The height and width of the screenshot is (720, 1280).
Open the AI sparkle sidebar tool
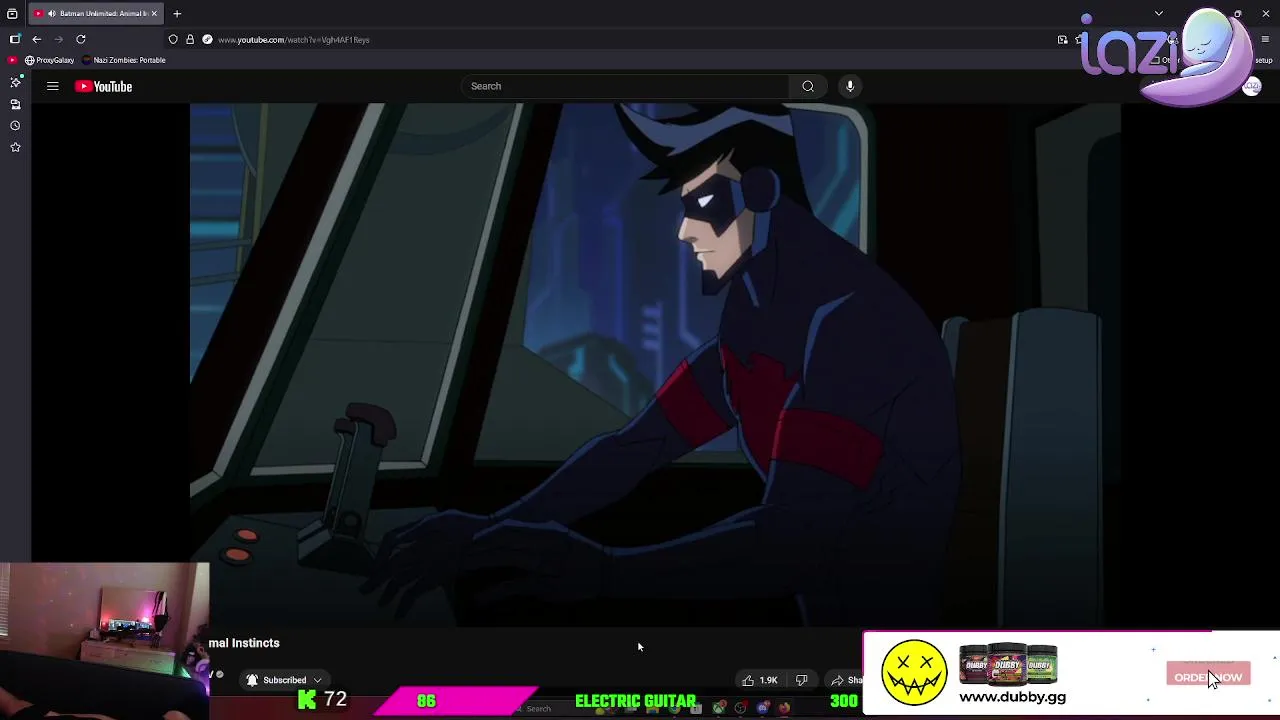[15, 82]
